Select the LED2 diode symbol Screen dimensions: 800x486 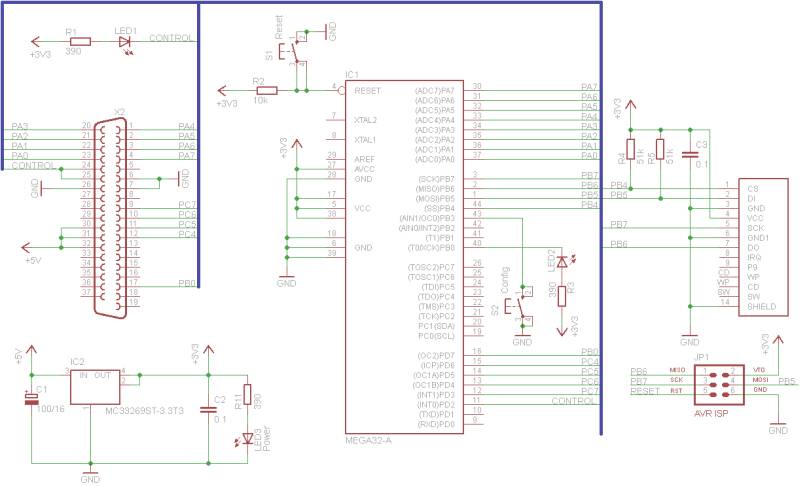pos(561,261)
